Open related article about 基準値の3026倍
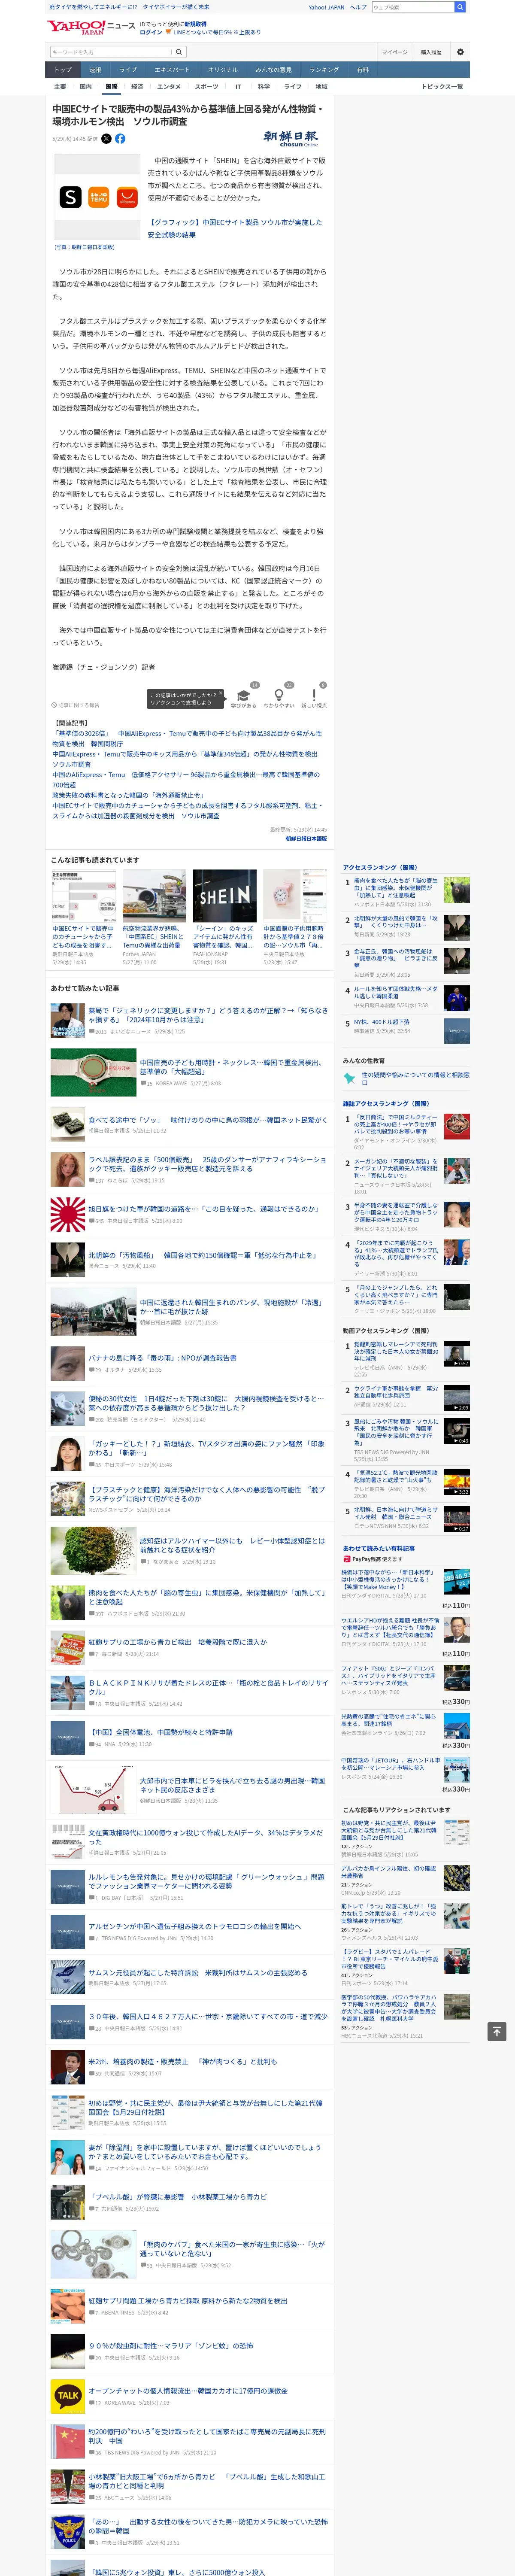 tap(187, 738)
